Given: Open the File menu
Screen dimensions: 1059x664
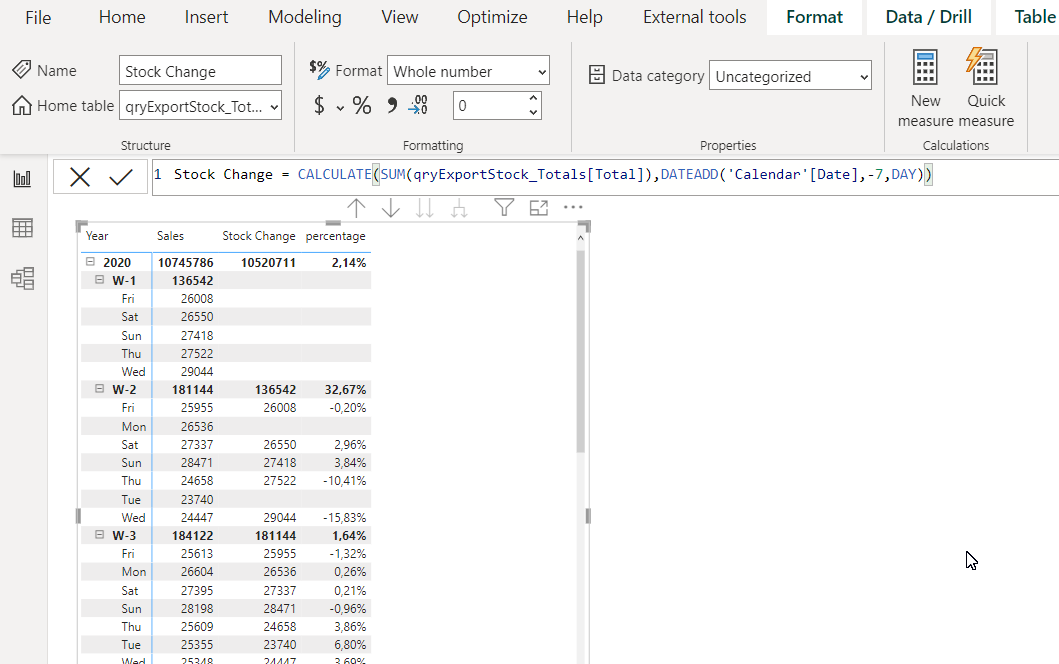Looking at the screenshot, I should tap(38, 18).
